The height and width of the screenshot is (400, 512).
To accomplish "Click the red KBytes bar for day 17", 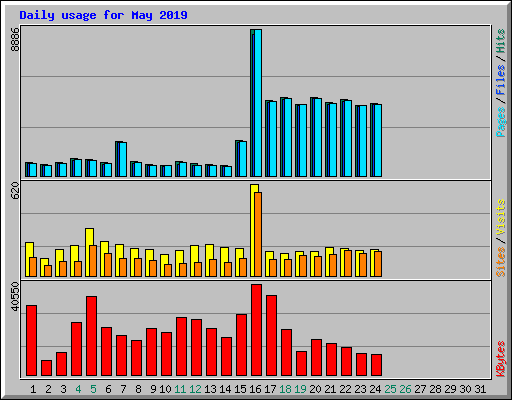I will click(x=271, y=336).
